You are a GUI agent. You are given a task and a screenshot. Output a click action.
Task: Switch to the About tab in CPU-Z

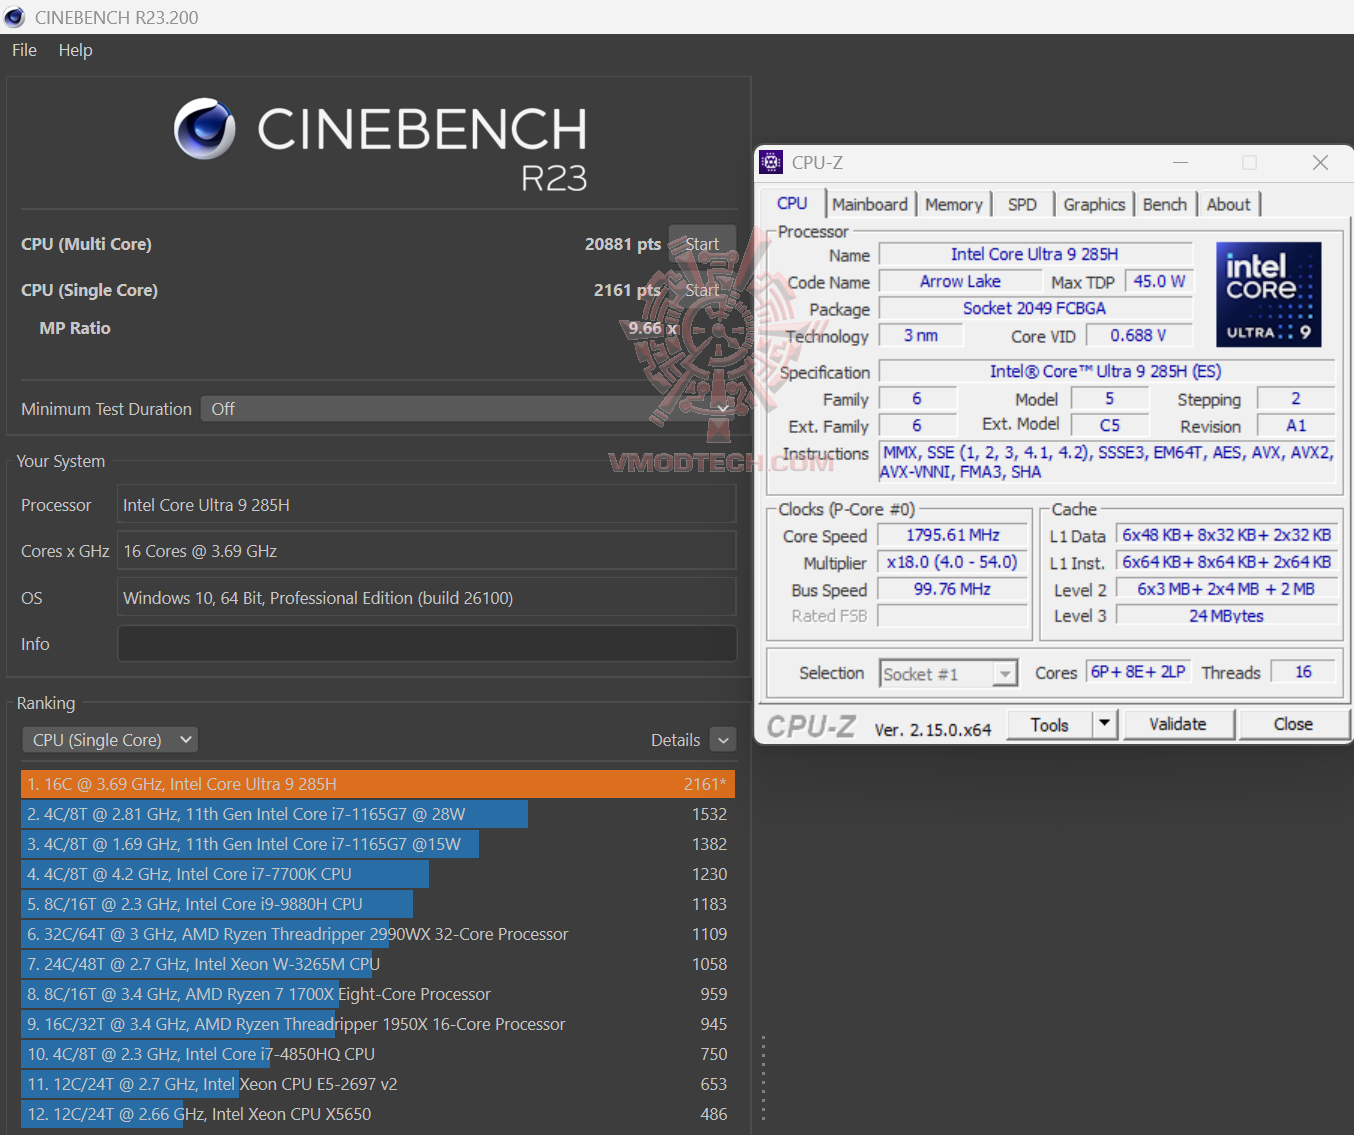point(1228,204)
